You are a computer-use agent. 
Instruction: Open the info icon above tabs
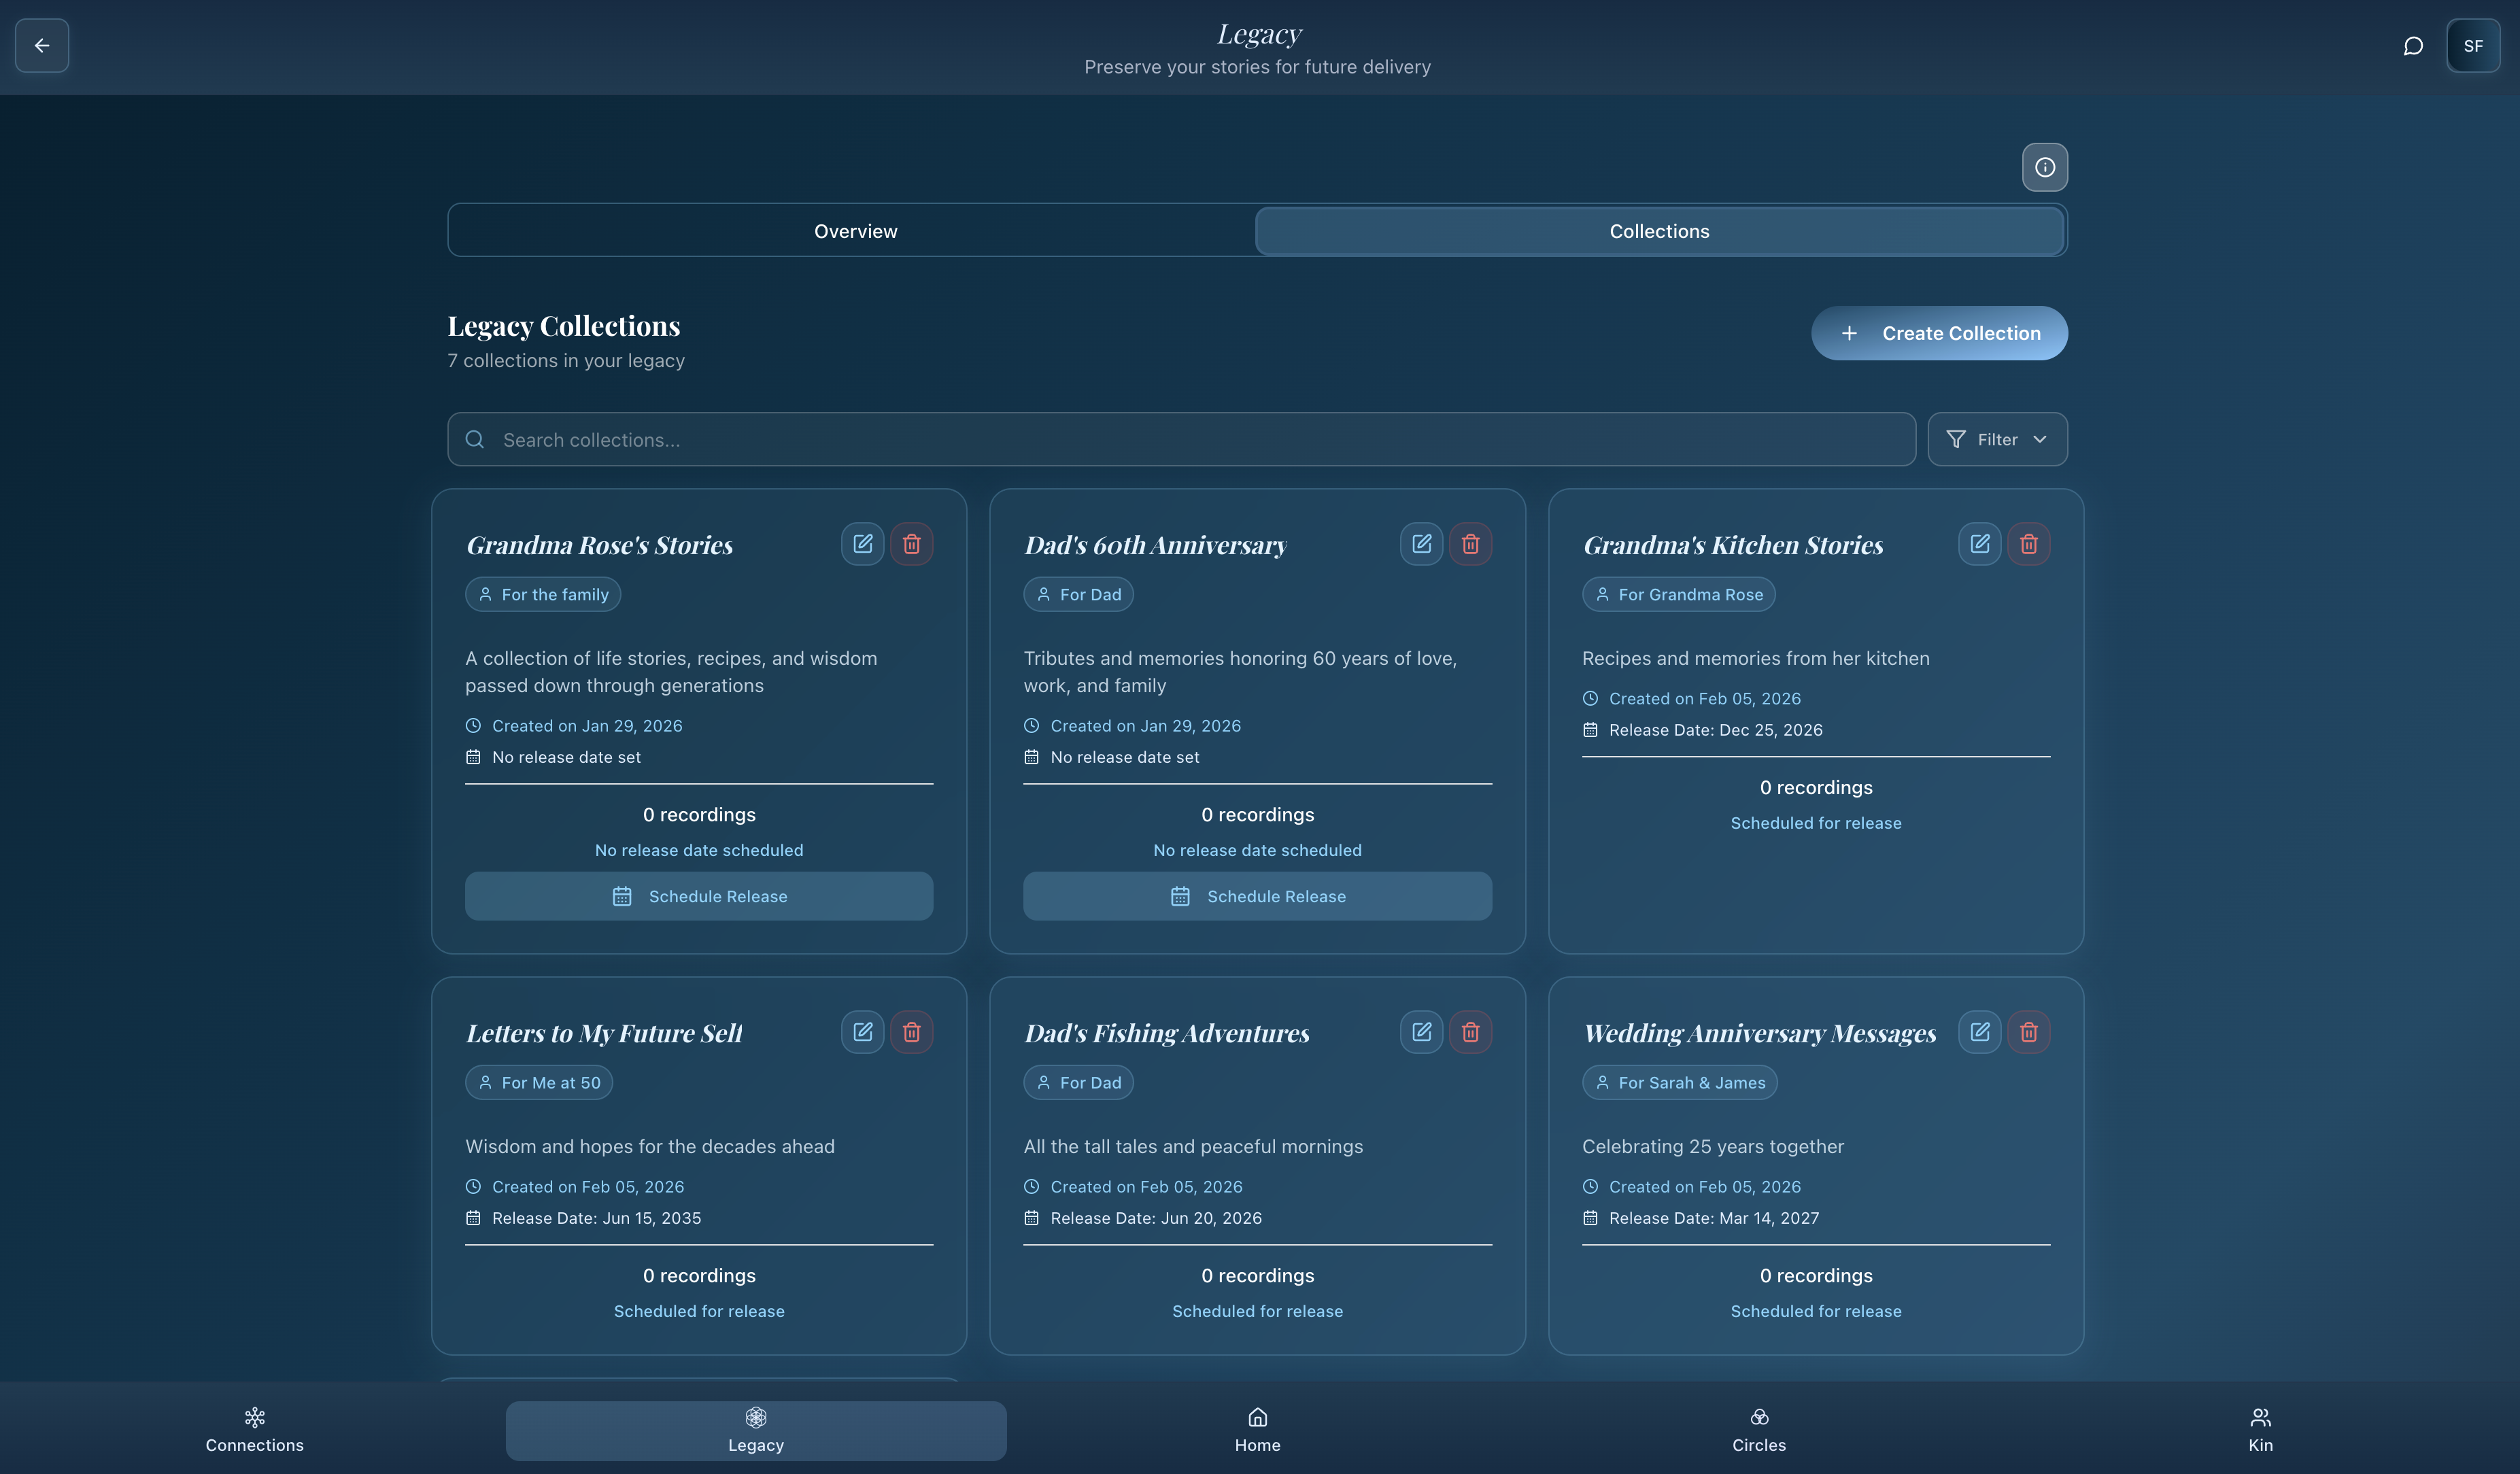(2044, 167)
